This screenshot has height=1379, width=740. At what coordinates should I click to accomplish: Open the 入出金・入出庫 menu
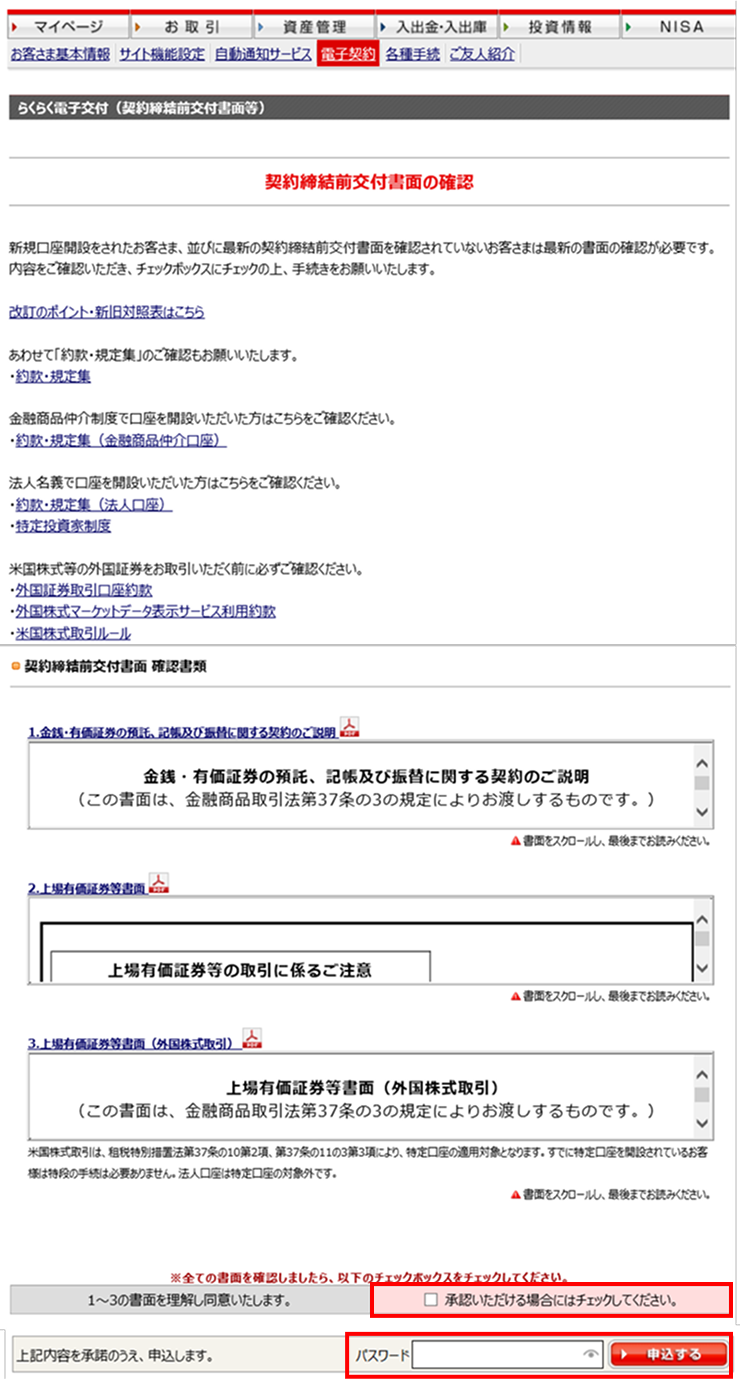(x=436, y=27)
